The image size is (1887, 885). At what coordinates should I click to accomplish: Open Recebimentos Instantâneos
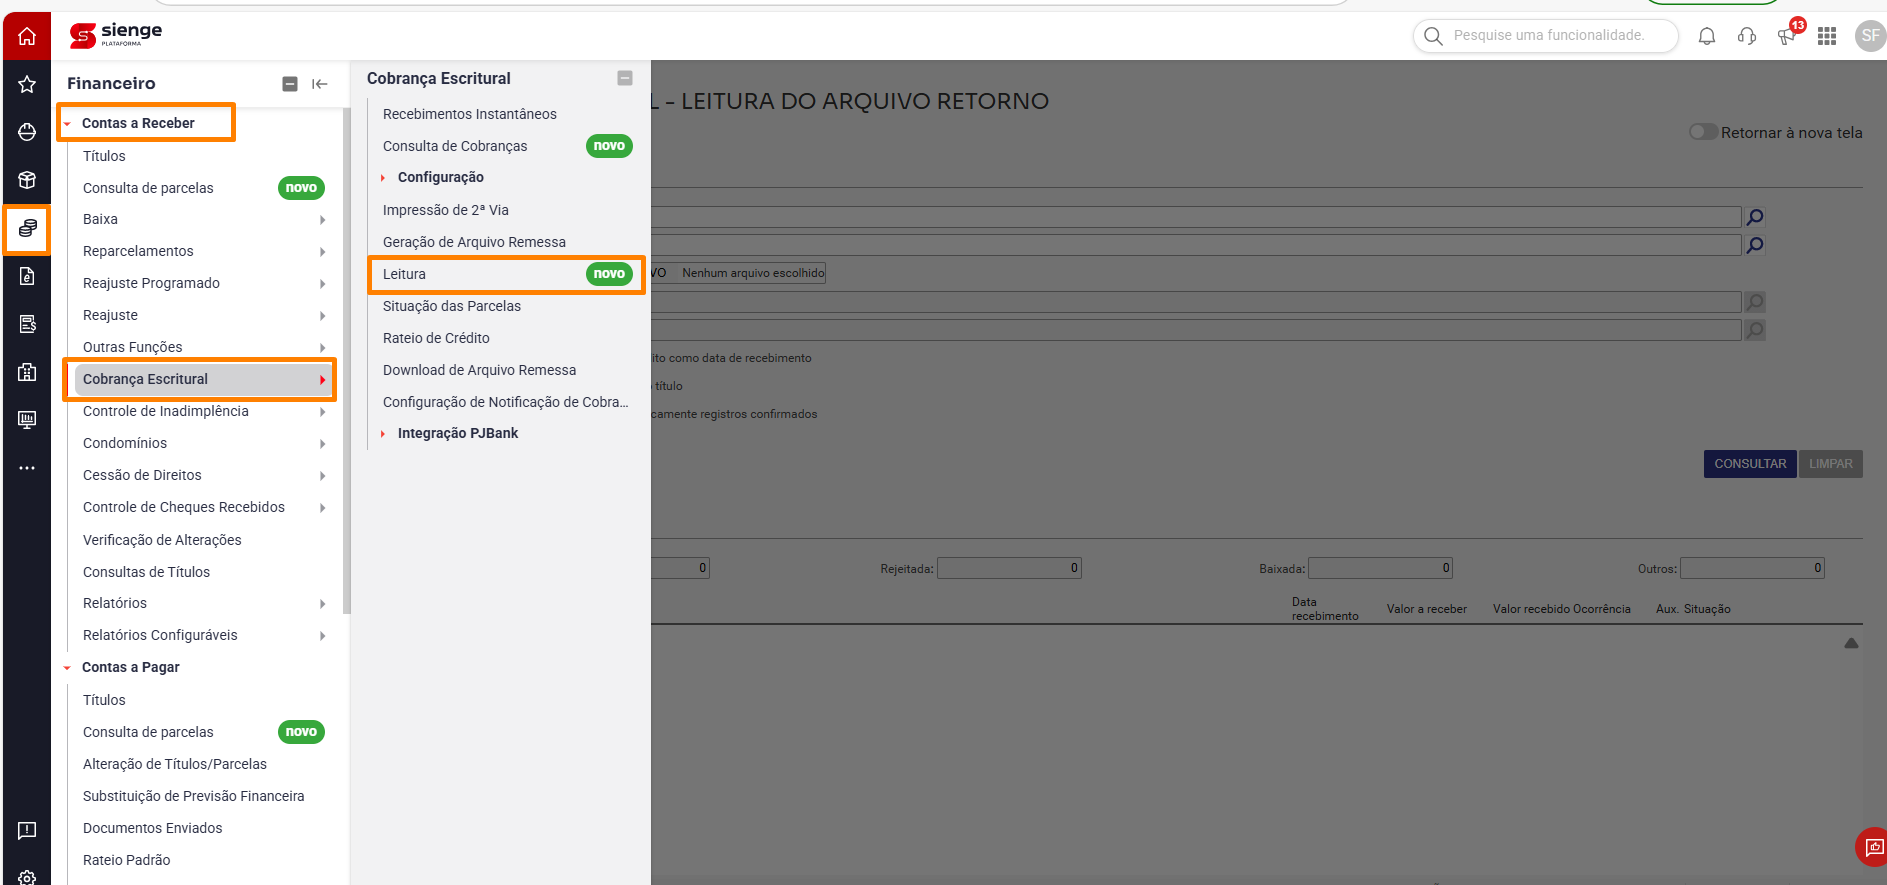tap(470, 114)
